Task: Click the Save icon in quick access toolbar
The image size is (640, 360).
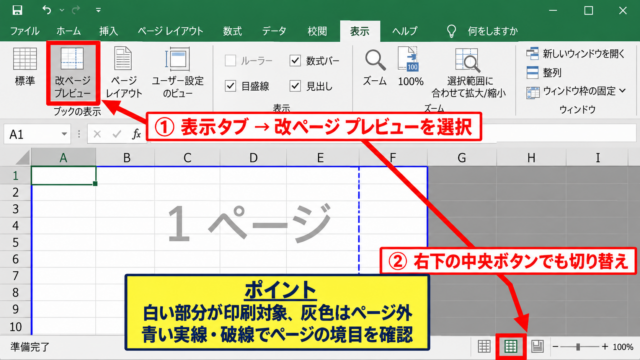Action: (x=17, y=10)
